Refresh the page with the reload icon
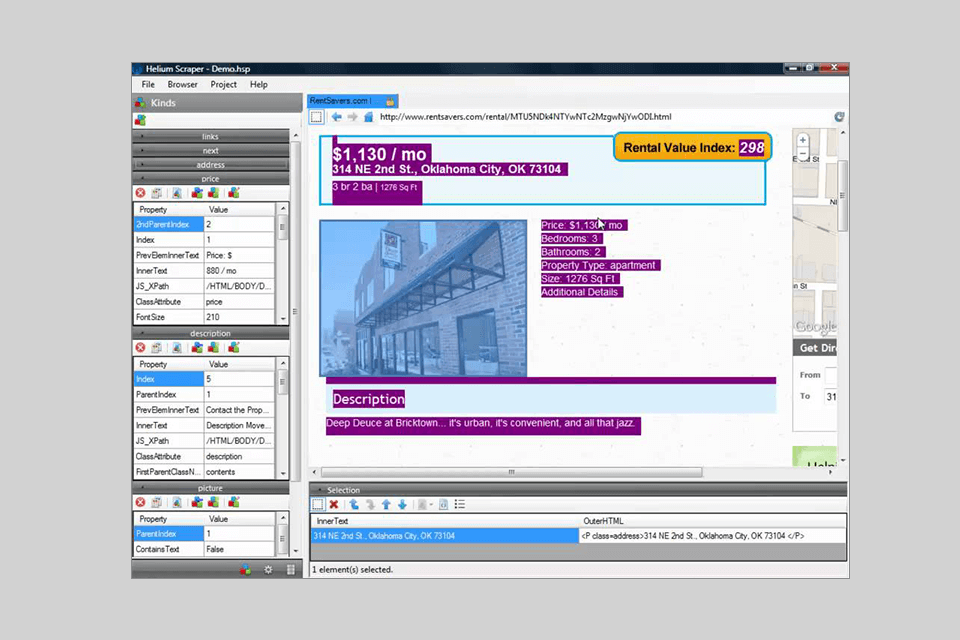 (x=839, y=117)
